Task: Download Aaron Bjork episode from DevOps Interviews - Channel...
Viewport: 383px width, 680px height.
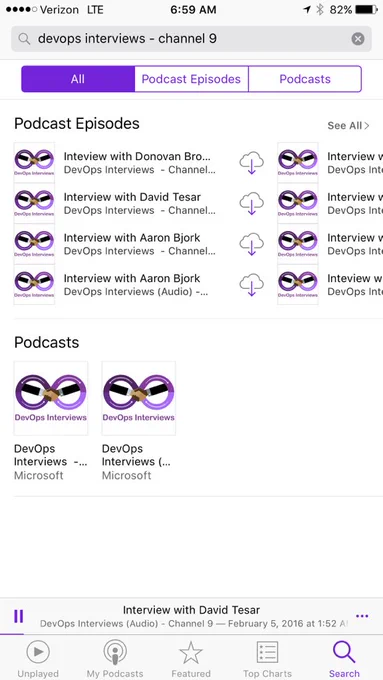Action: [252, 244]
